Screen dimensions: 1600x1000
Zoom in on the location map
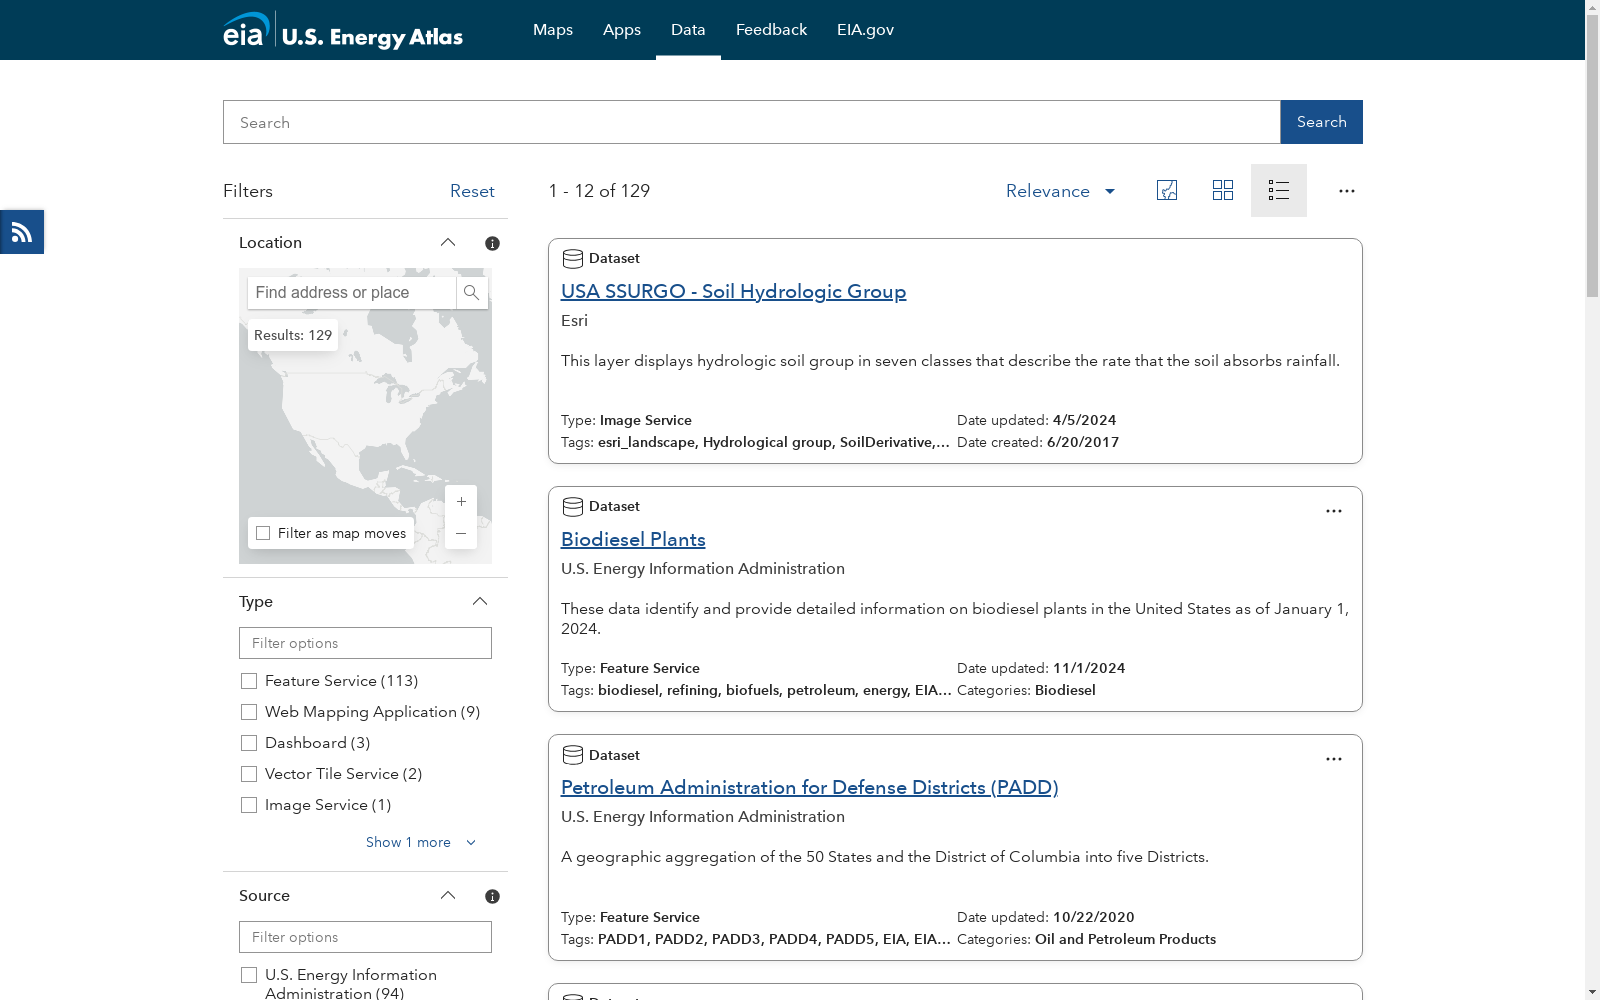click(461, 501)
